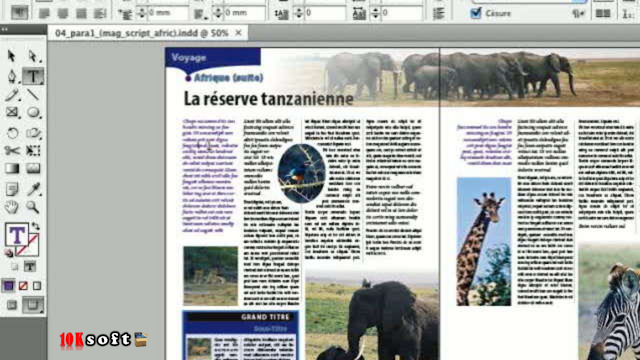Viewport: 640px width, 360px height.
Task: Click the Afrique (suite) subtitle
Action: (228, 78)
